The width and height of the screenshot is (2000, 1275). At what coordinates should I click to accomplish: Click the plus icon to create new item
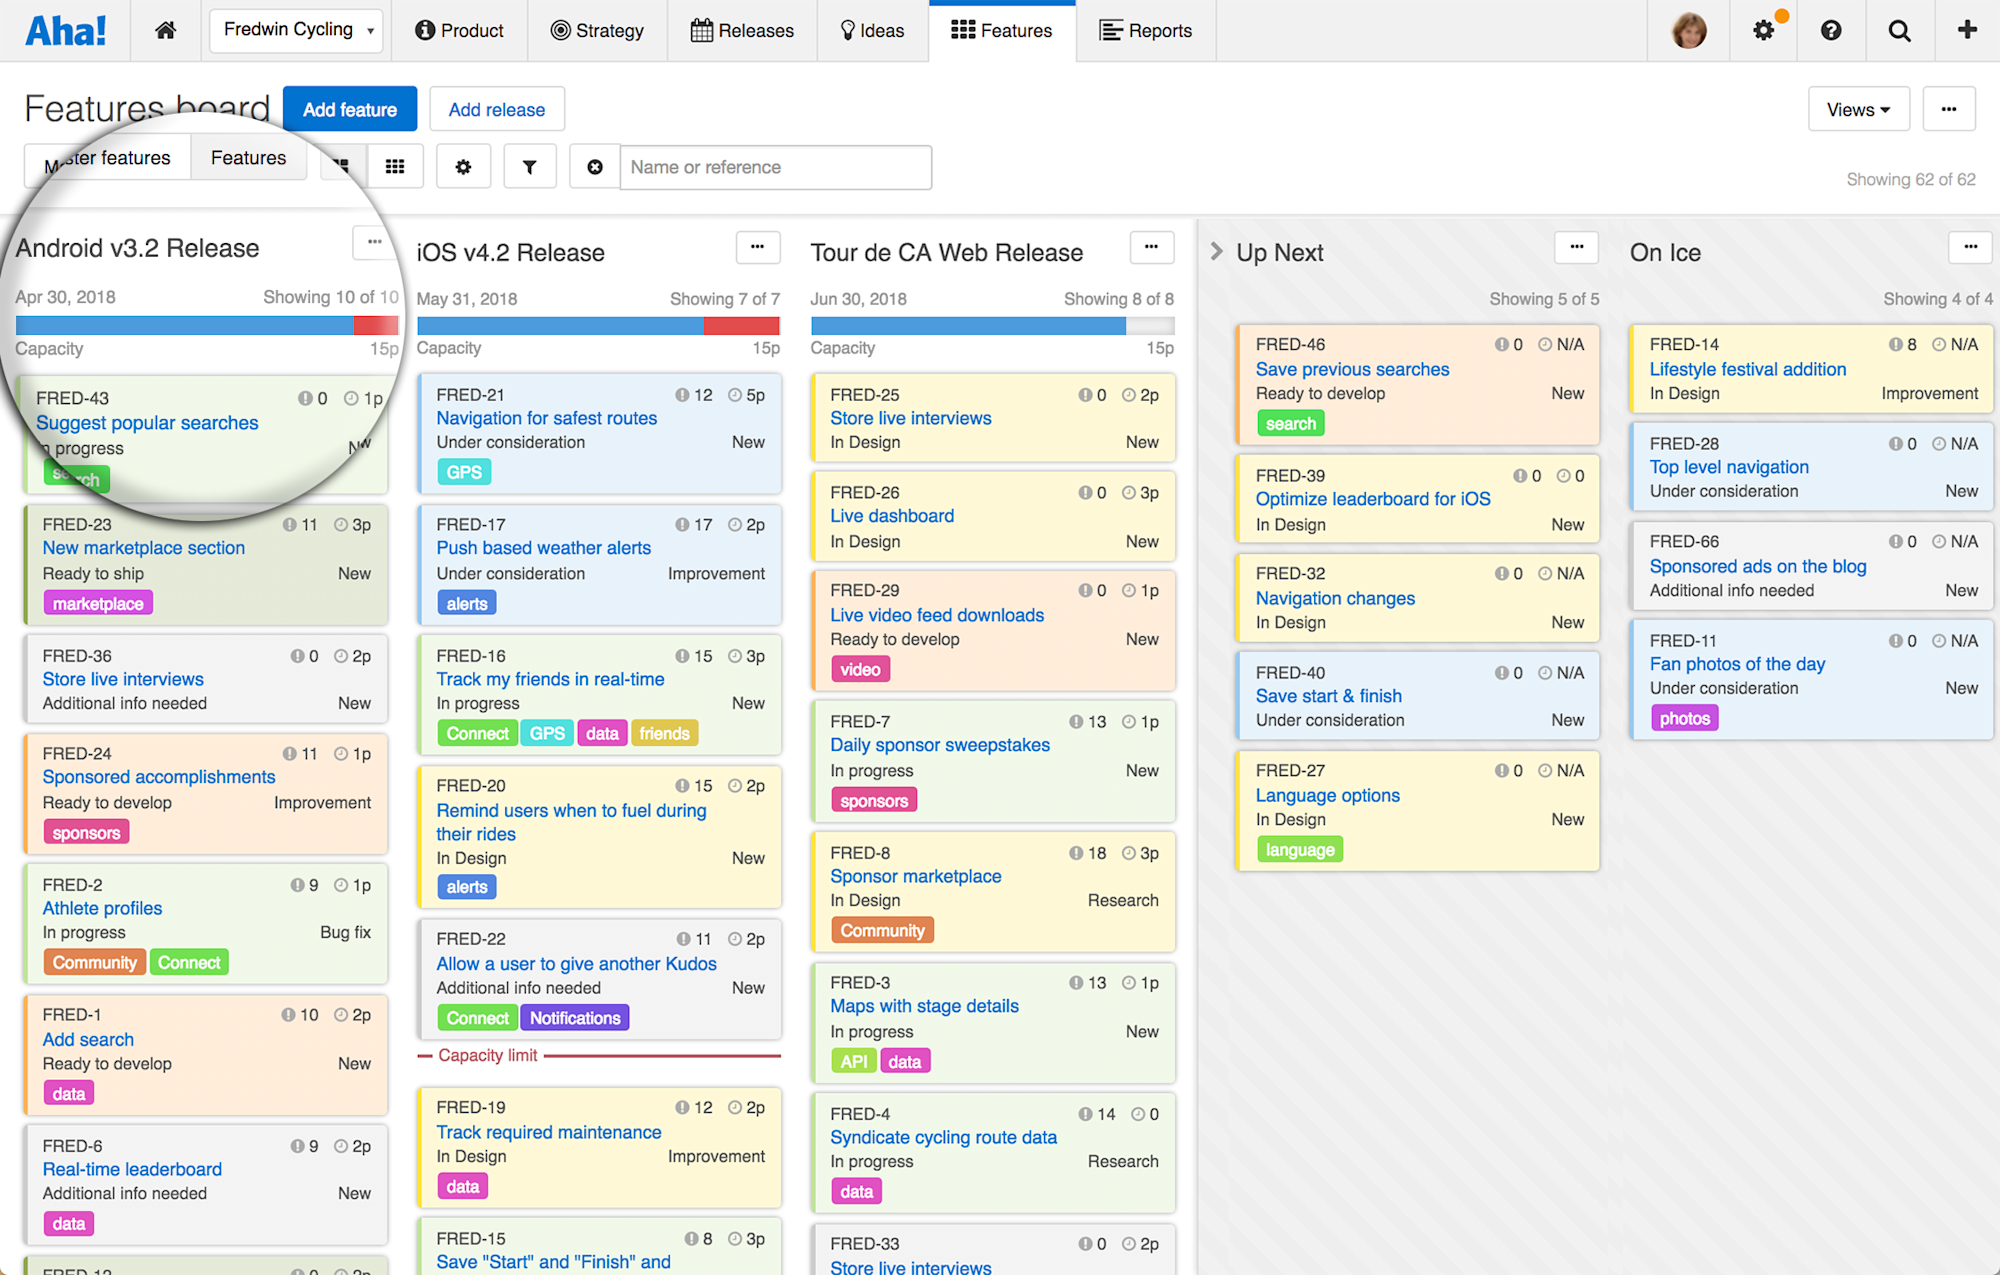(x=1966, y=30)
